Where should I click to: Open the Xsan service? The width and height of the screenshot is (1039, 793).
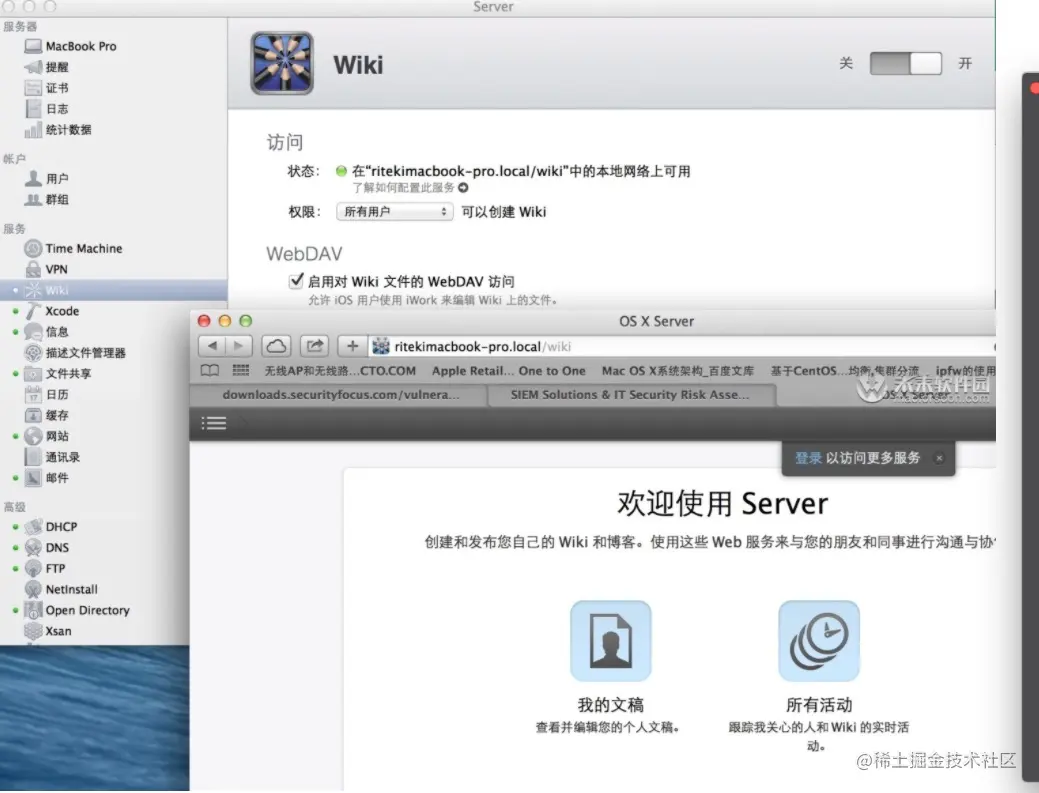tap(48, 631)
